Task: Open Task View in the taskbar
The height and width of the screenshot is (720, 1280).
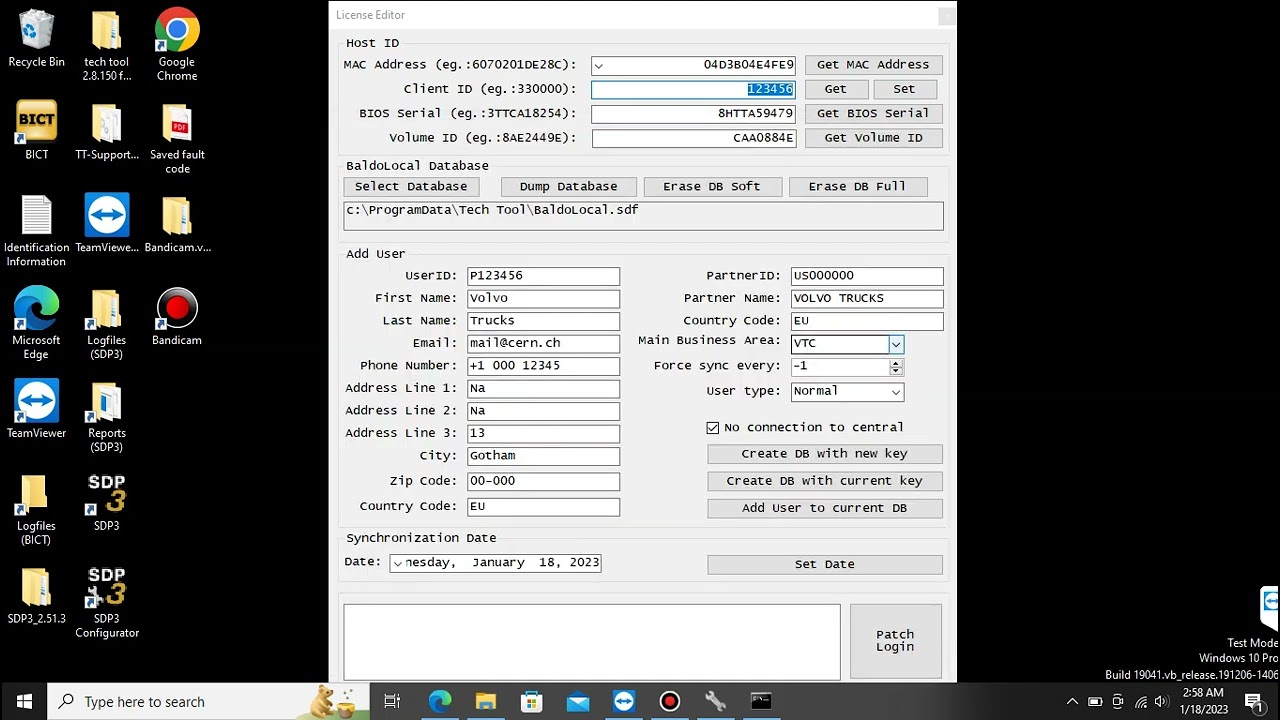Action: click(392, 701)
